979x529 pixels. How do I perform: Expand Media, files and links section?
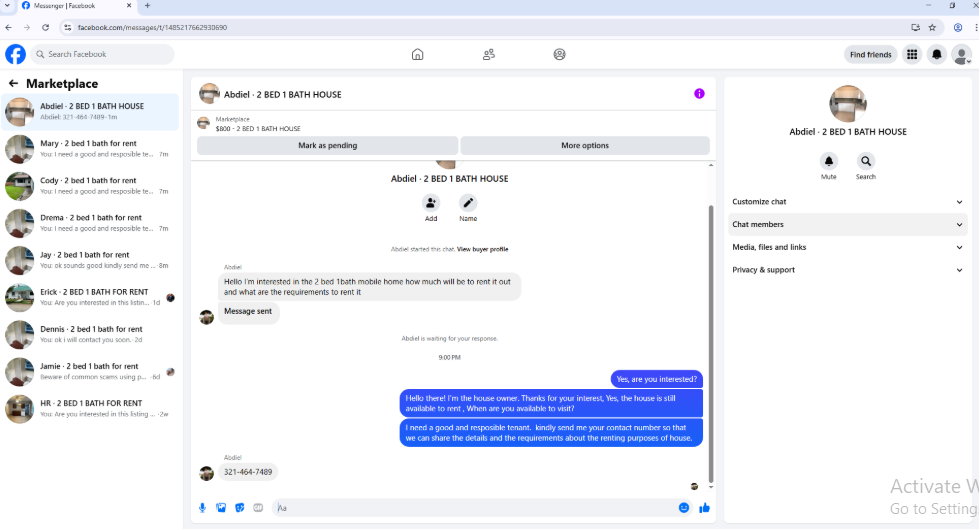[847, 247]
